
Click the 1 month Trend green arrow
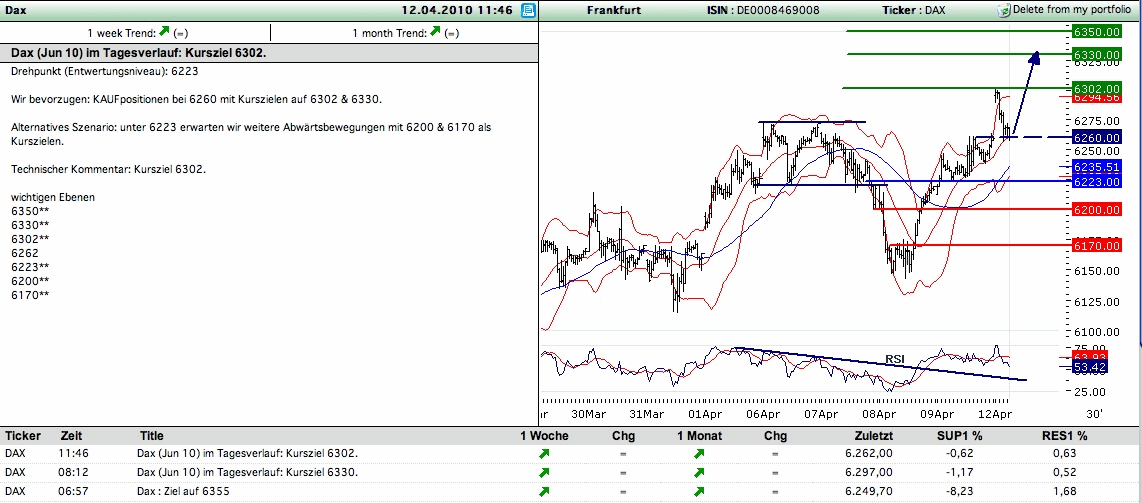436,31
